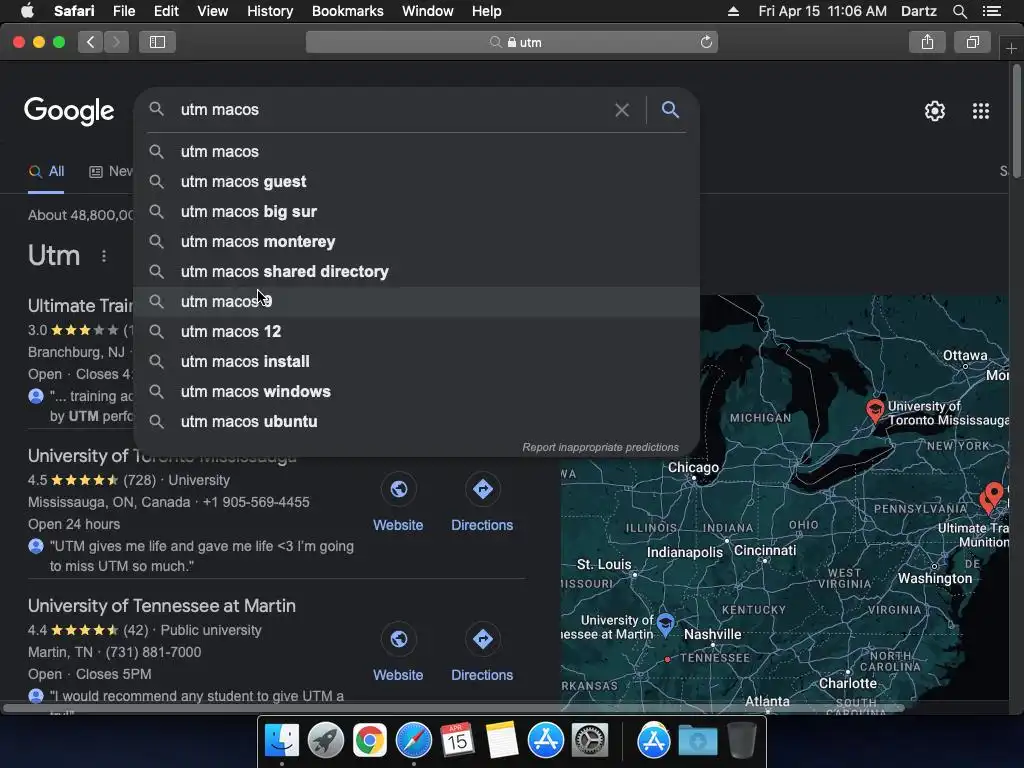This screenshot has width=1024, height=768.
Task: Open the Apple menu
Action: [27, 11]
